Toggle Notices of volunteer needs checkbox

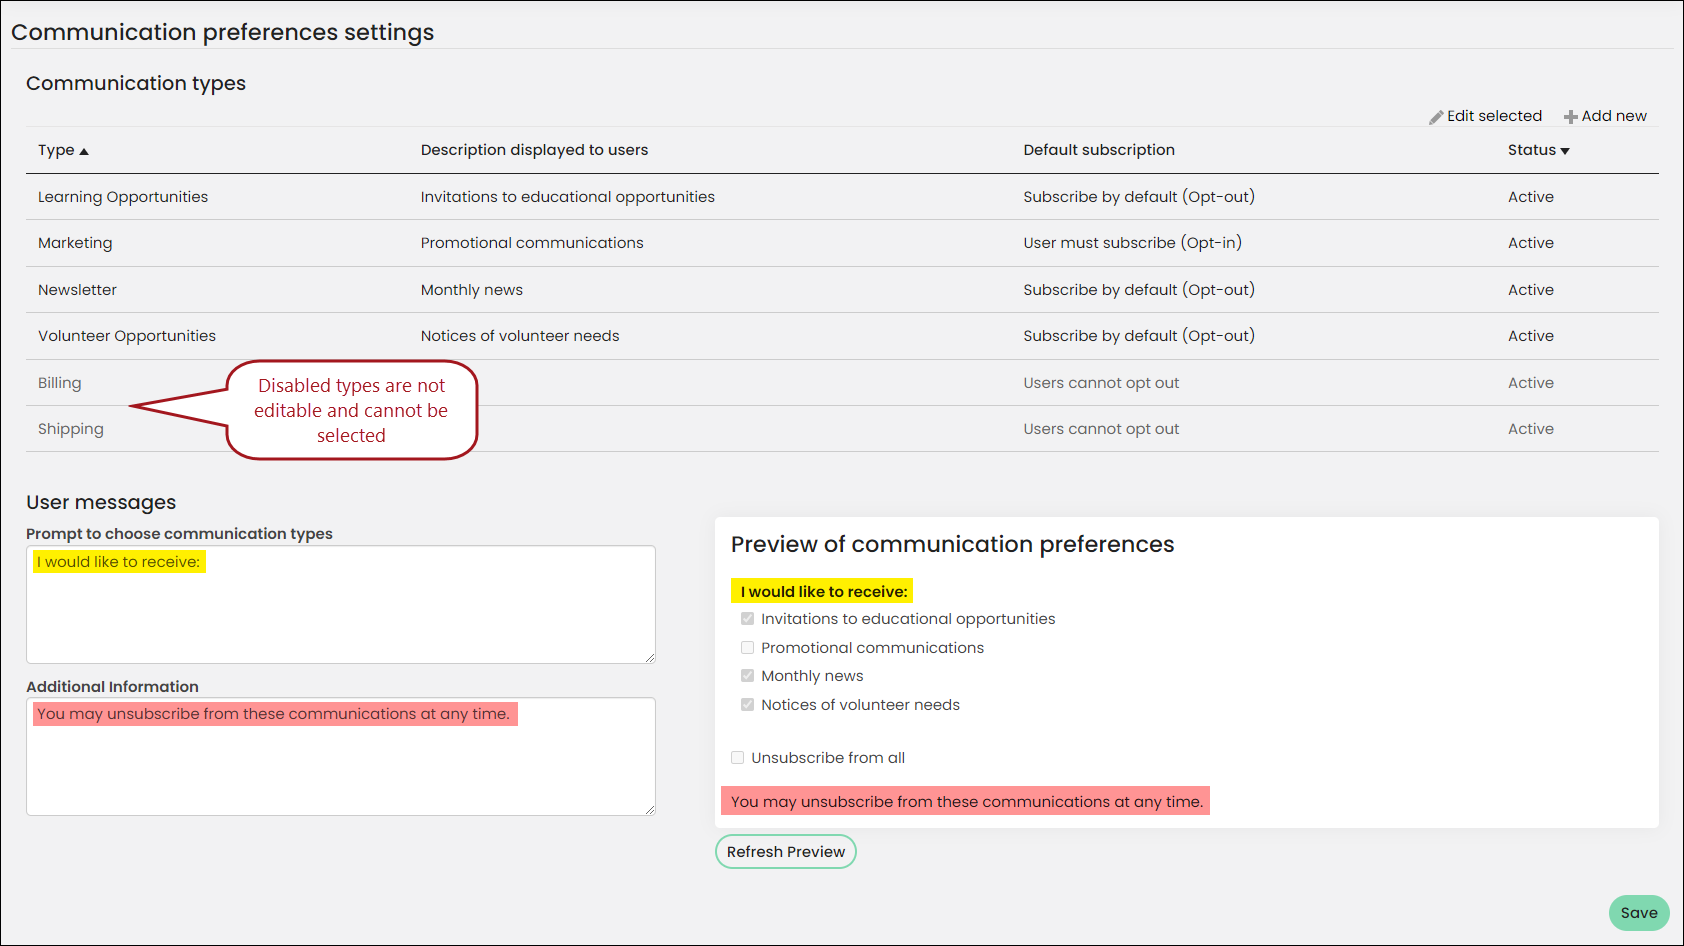747,705
